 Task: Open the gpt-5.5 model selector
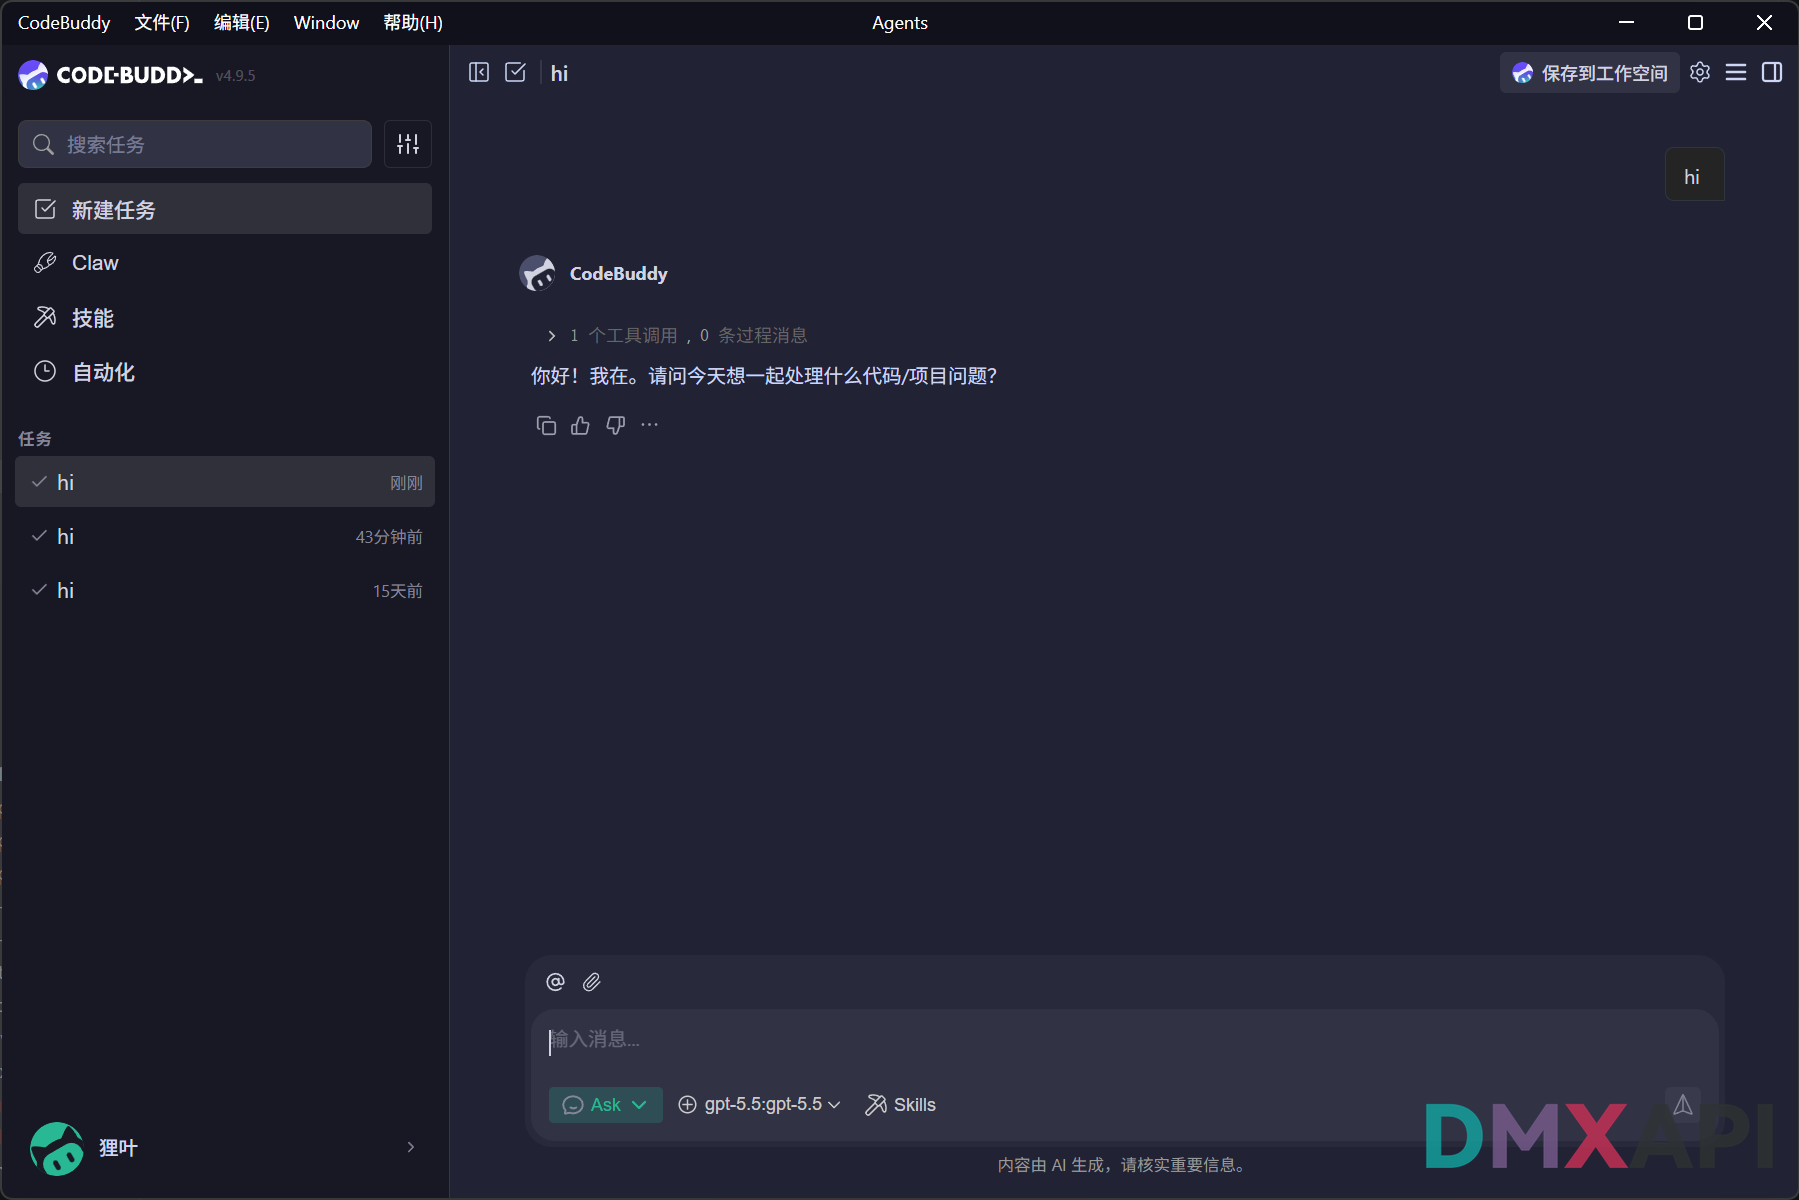tap(759, 1105)
